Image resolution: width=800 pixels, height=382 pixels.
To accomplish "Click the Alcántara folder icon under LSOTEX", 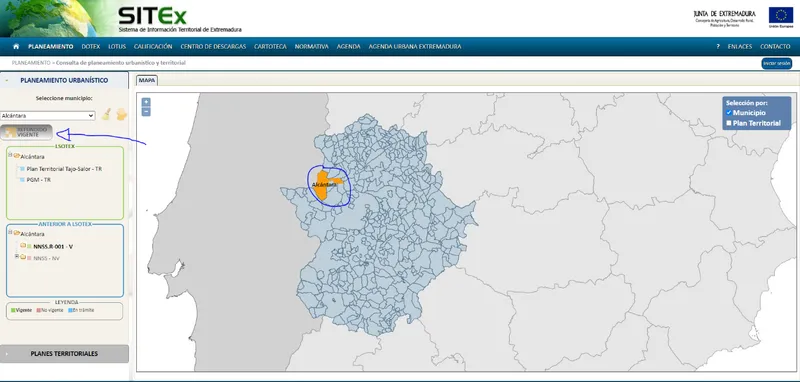I will click(x=17, y=156).
